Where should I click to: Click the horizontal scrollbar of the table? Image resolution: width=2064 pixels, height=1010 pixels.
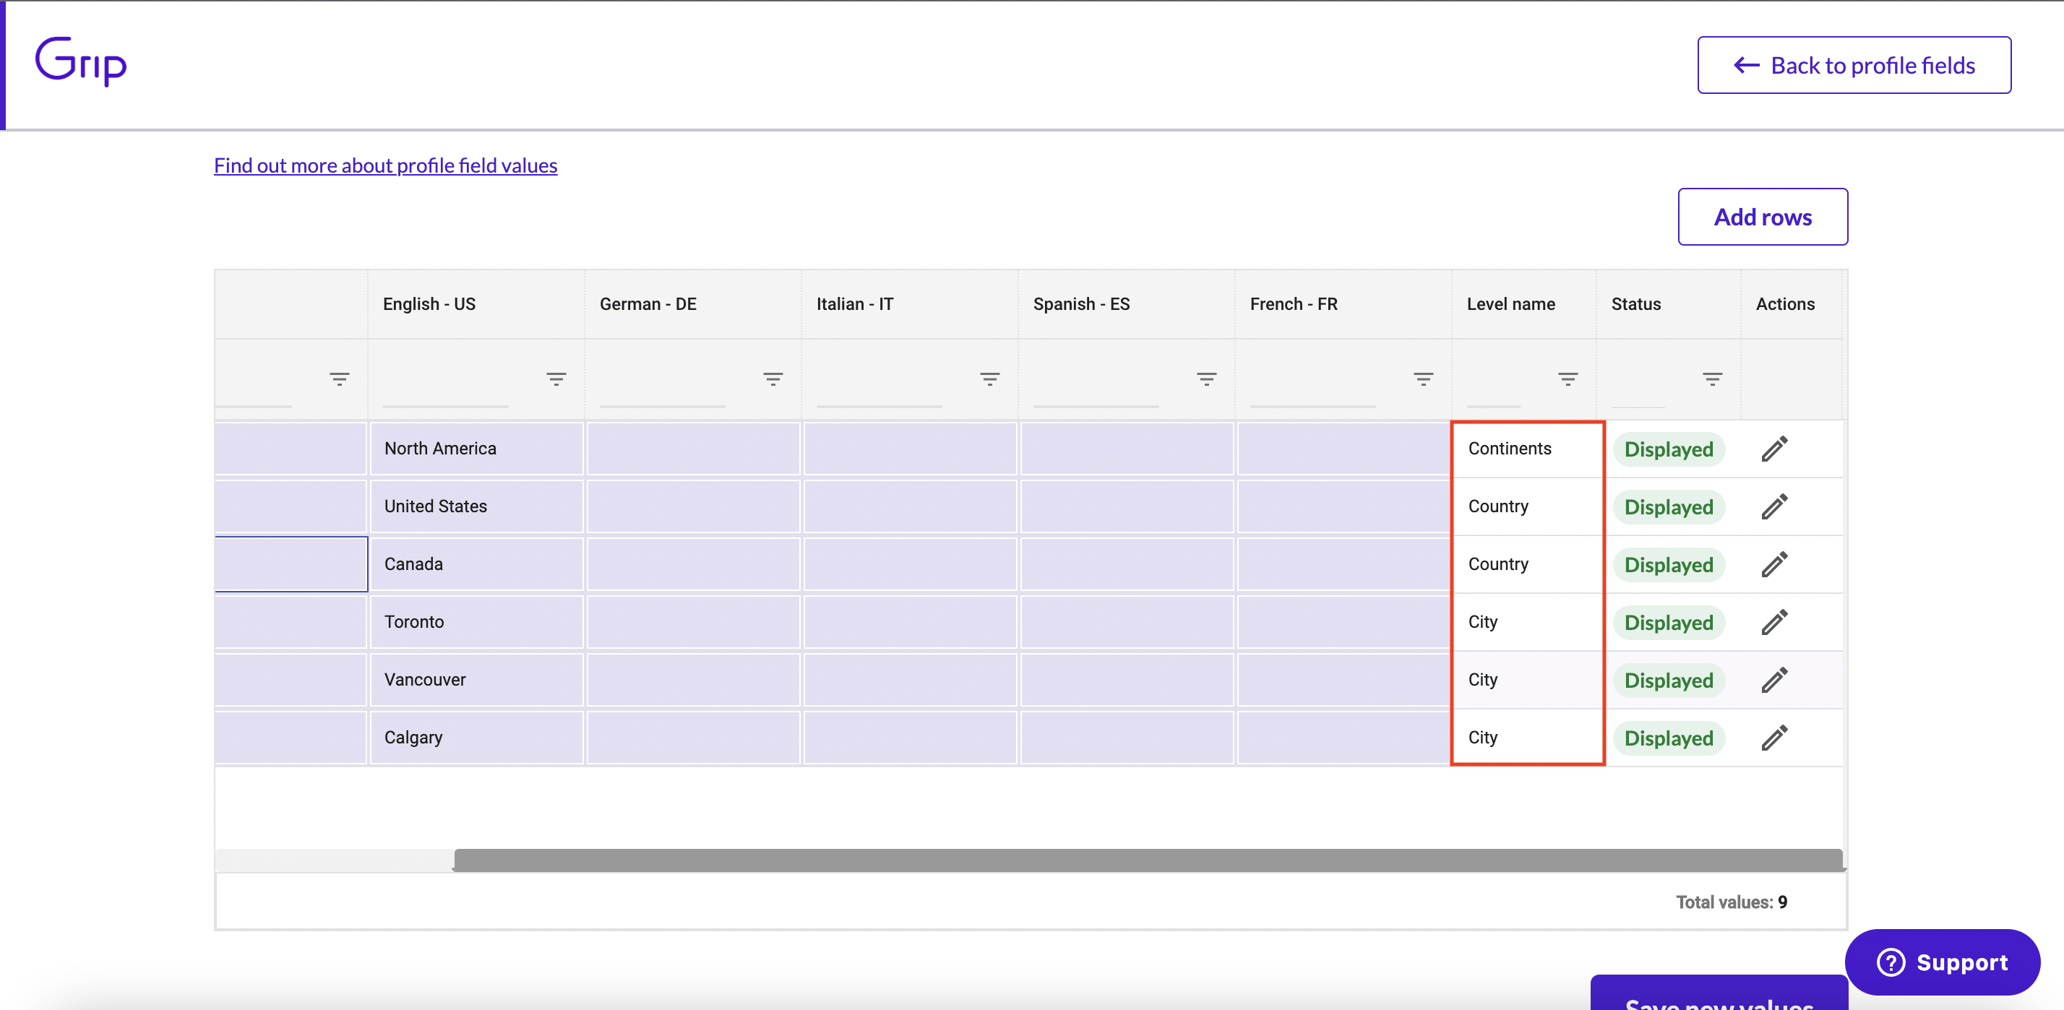click(x=1148, y=860)
